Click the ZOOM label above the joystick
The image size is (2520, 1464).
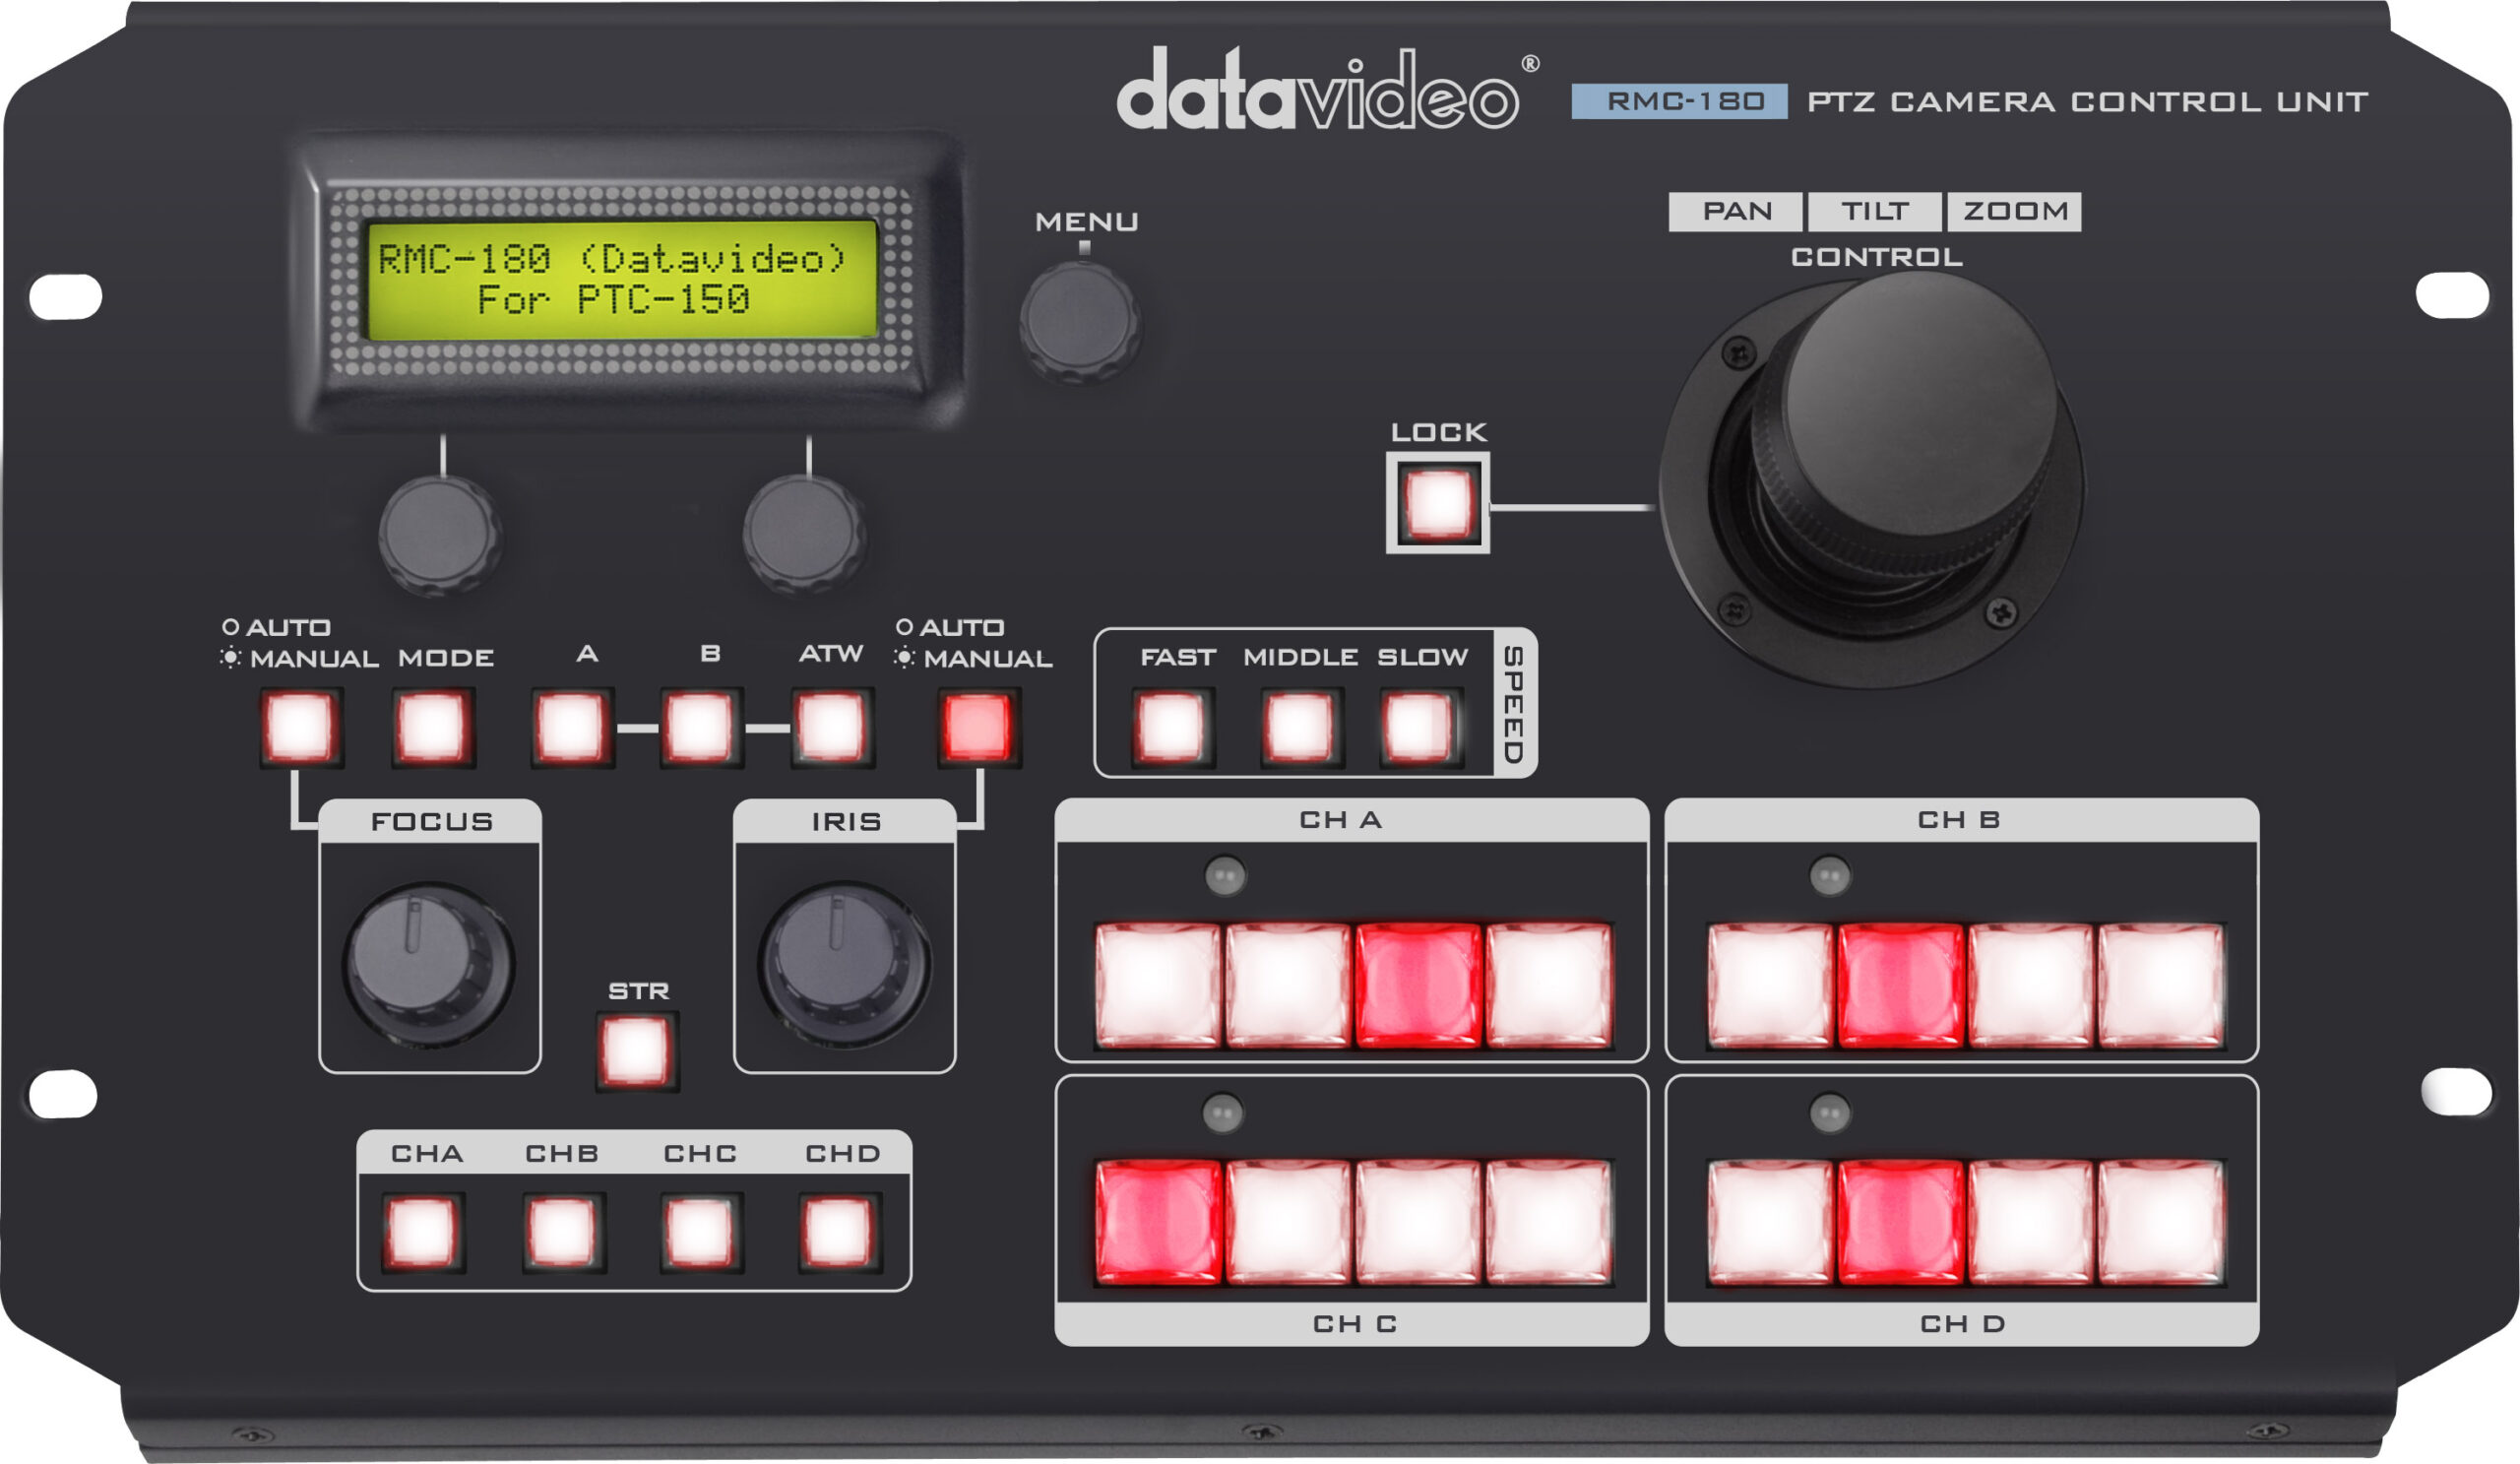[2015, 212]
